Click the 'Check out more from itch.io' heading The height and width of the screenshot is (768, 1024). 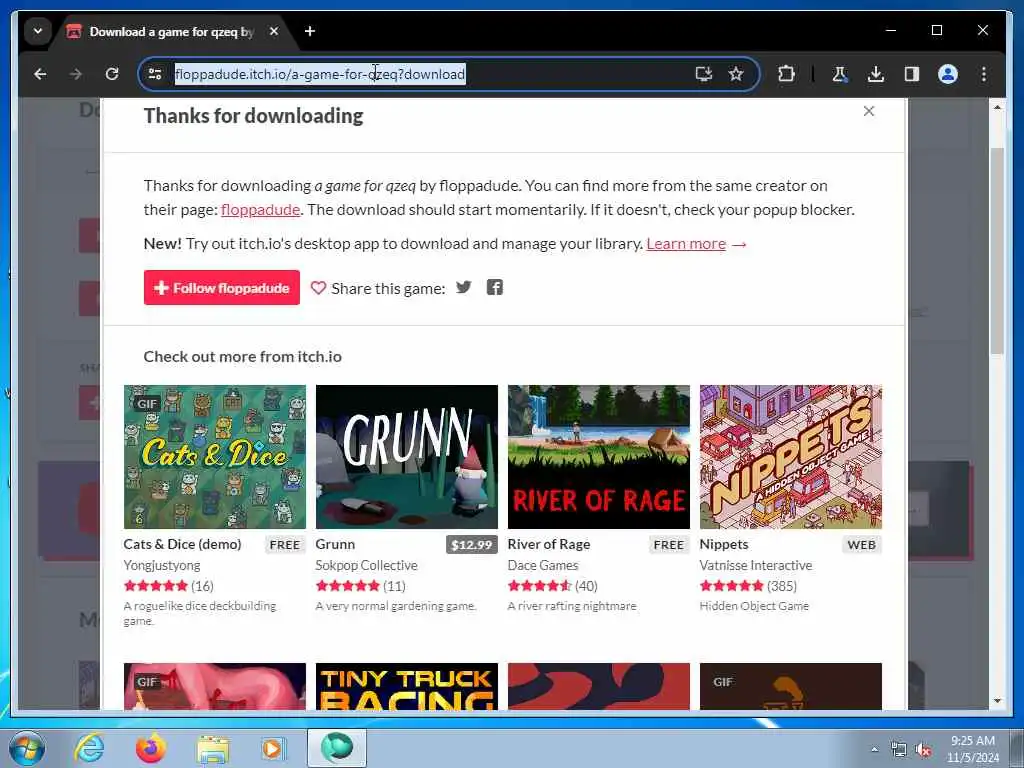click(x=242, y=357)
